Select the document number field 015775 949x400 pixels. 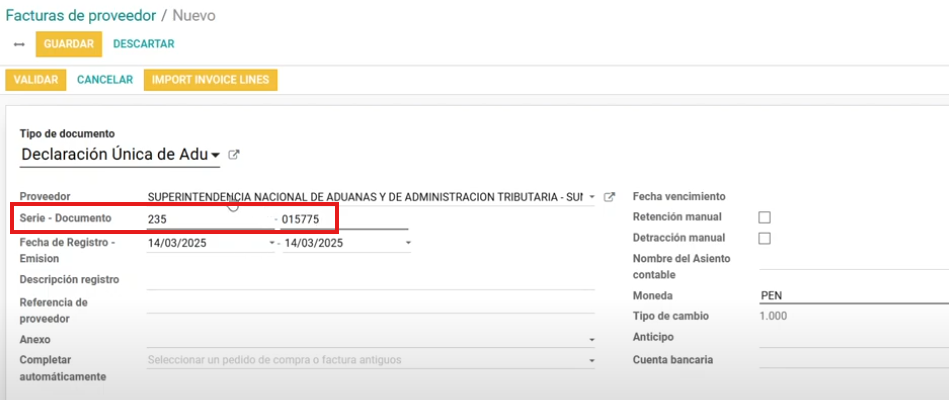point(343,219)
